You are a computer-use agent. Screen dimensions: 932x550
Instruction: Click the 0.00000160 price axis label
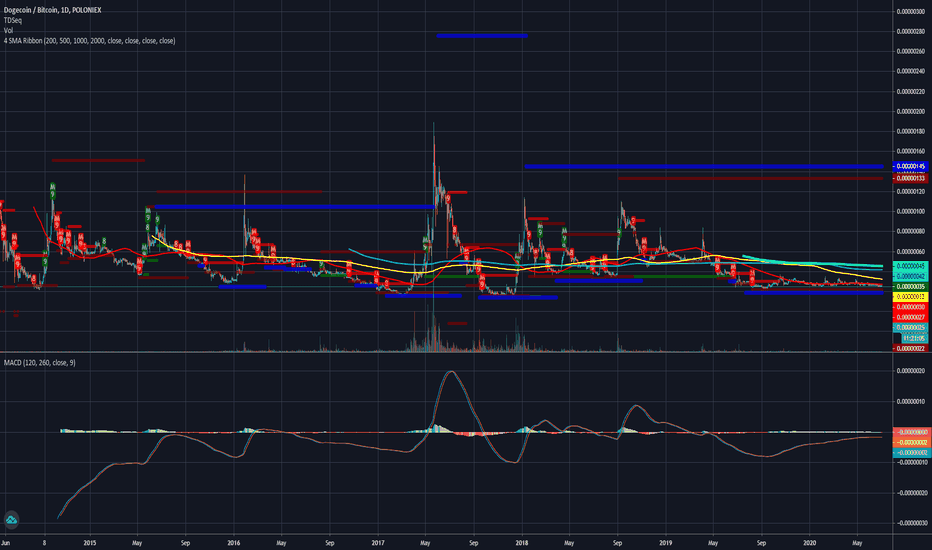[x=910, y=151]
